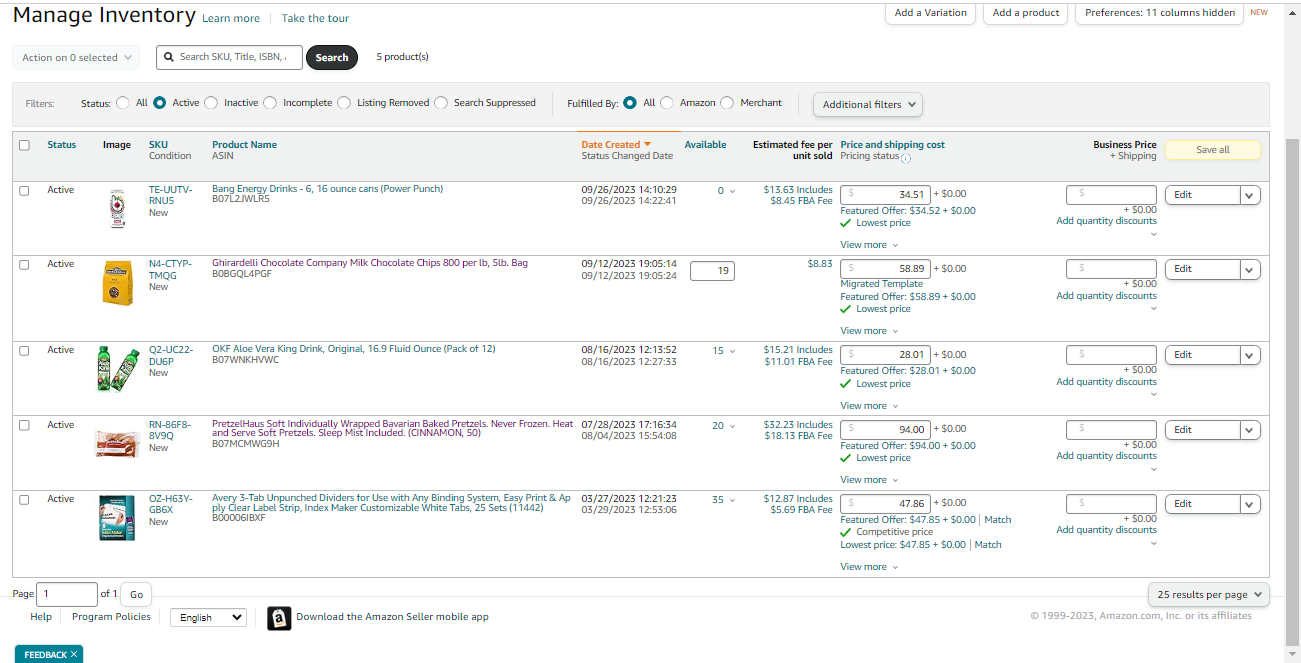Image resolution: width=1301 pixels, height=663 pixels.
Task: Open the Edit dropdown arrow for Ghirardelli
Action: [1250, 269]
